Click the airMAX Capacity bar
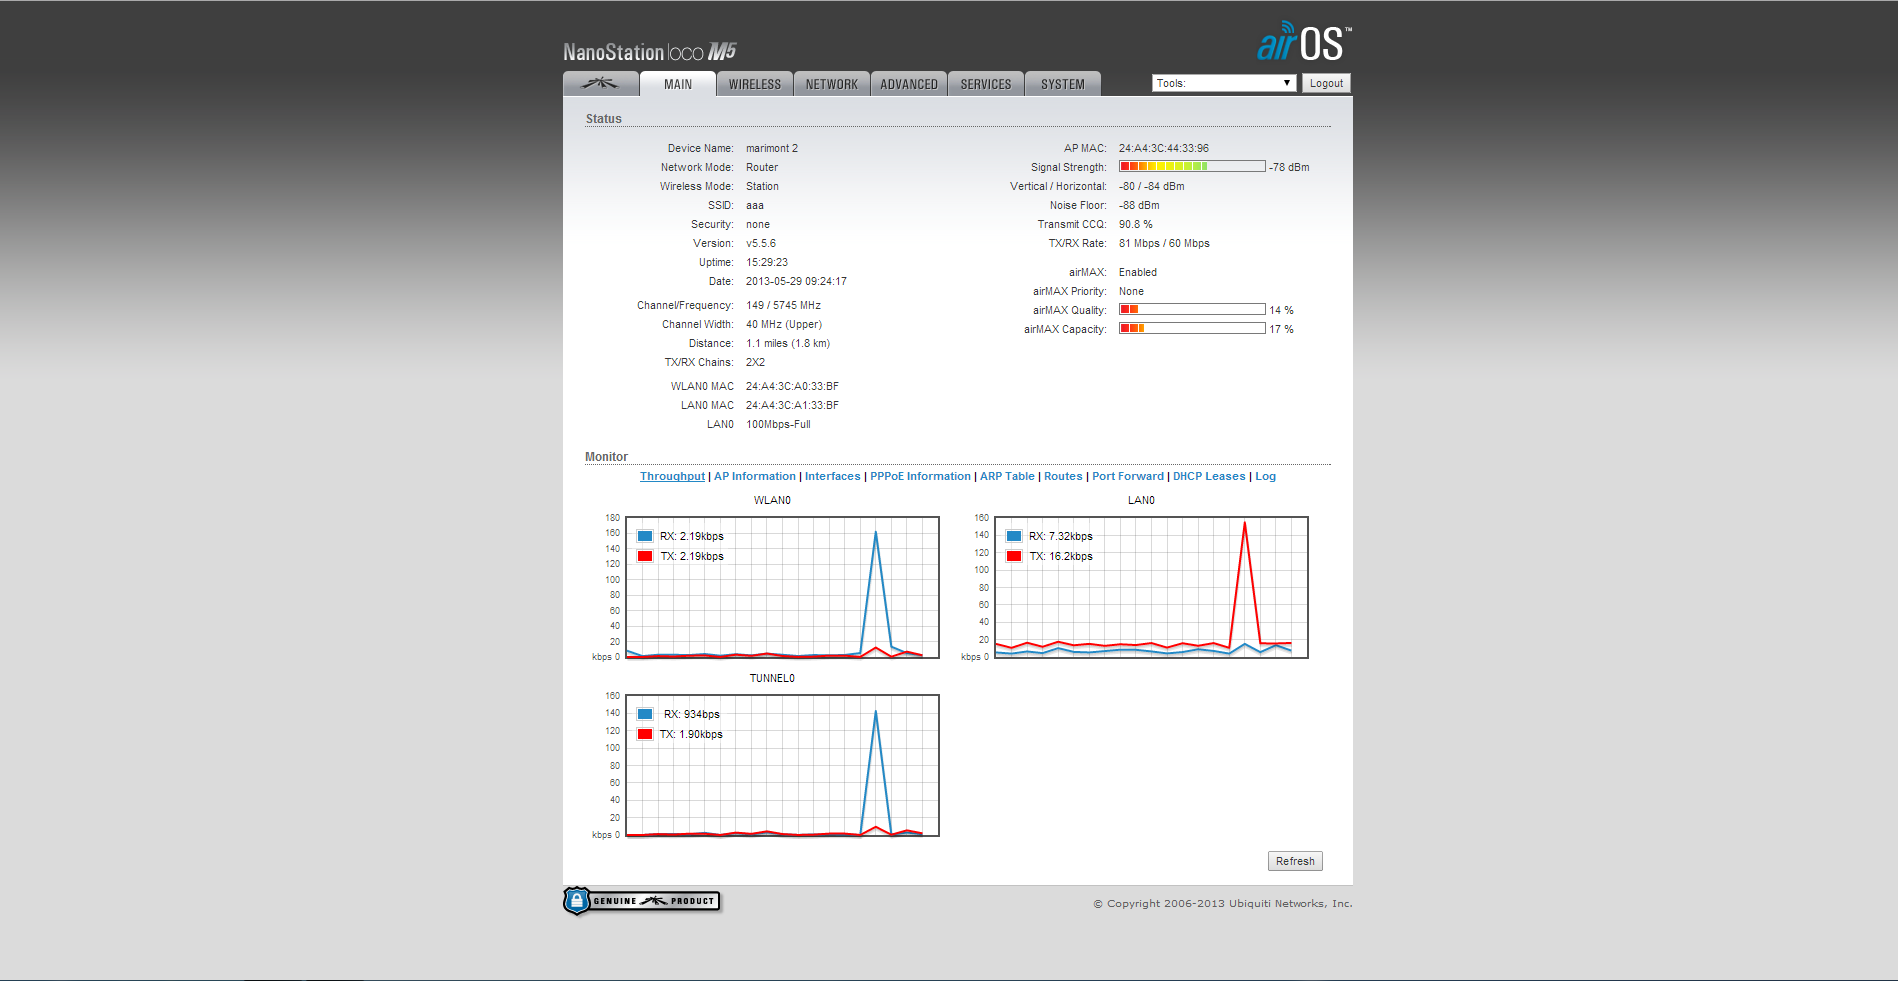Viewport: 1898px width, 981px height. click(x=1192, y=328)
